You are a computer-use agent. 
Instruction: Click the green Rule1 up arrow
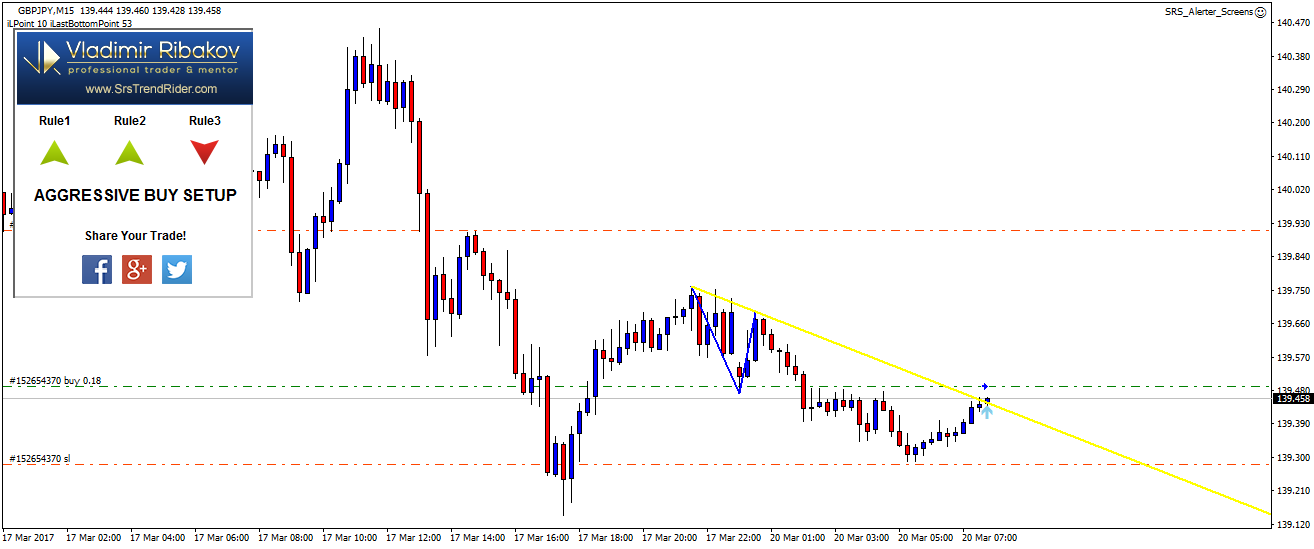pyautogui.click(x=54, y=152)
